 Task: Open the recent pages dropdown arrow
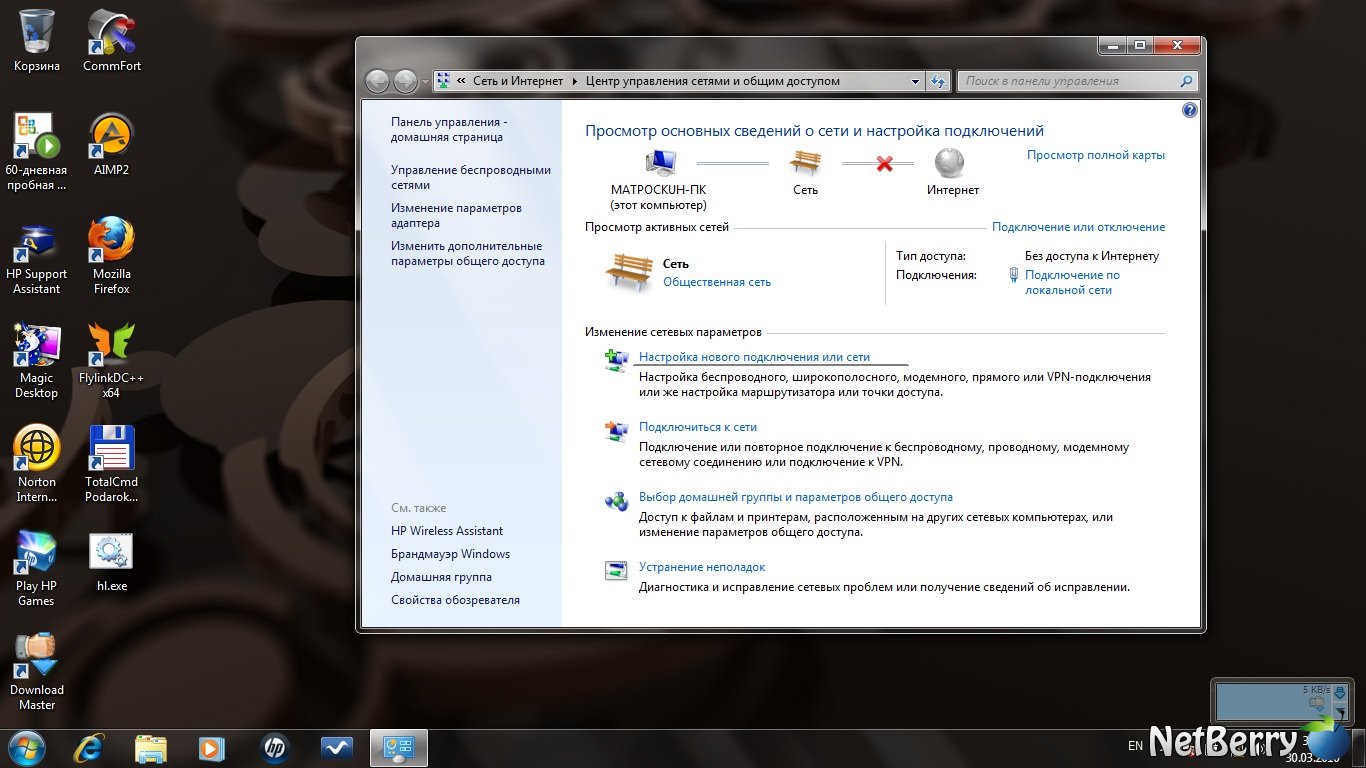(x=425, y=82)
